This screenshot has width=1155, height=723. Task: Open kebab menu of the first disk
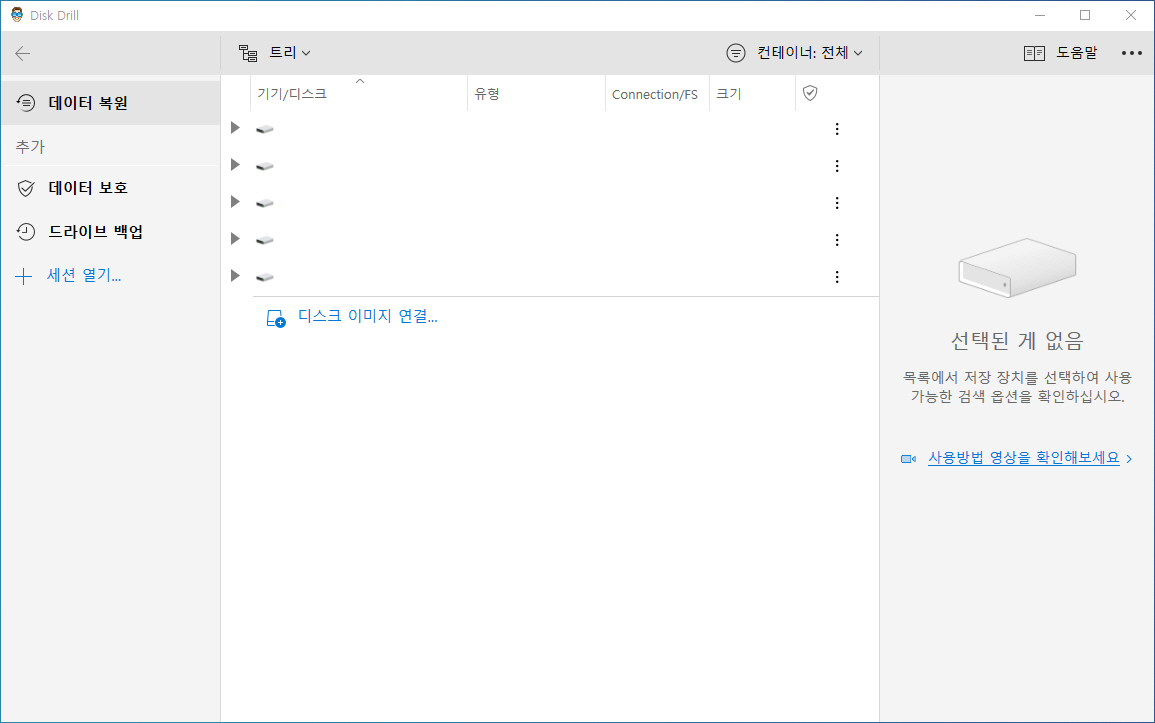pyautogui.click(x=837, y=129)
